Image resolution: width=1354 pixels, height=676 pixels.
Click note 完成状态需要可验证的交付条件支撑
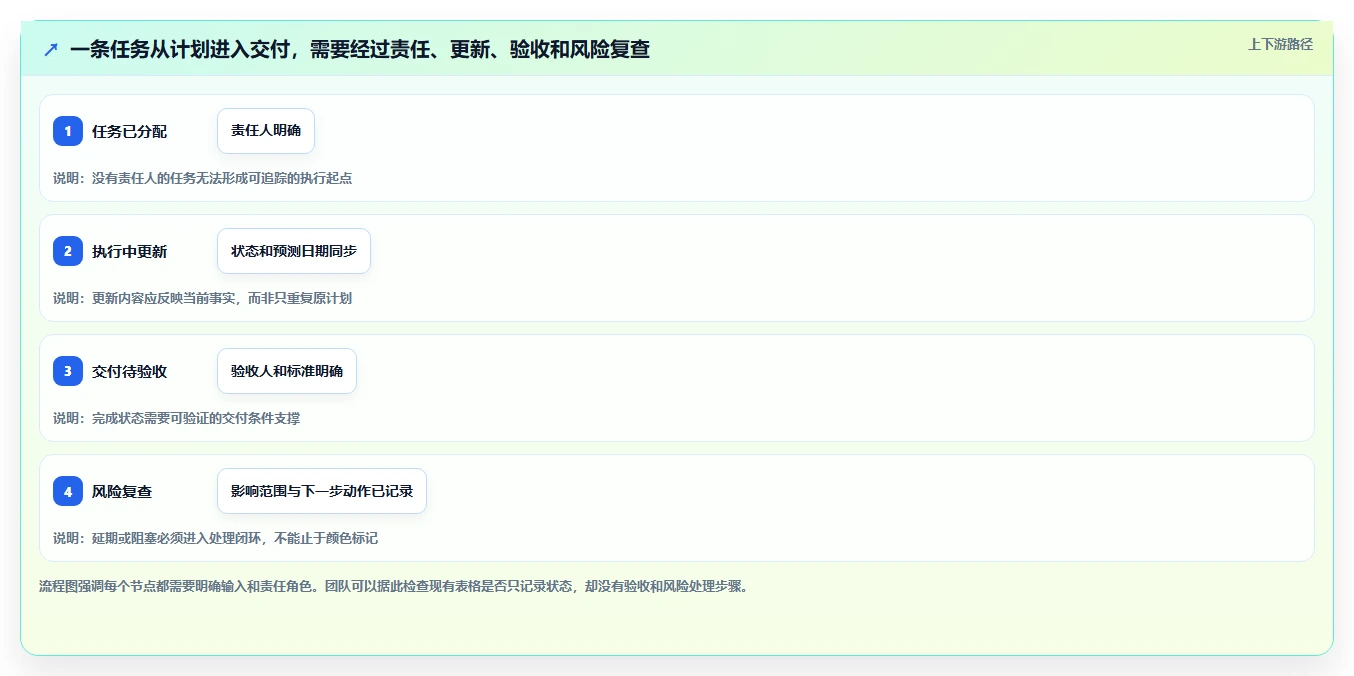pyautogui.click(x=176, y=418)
